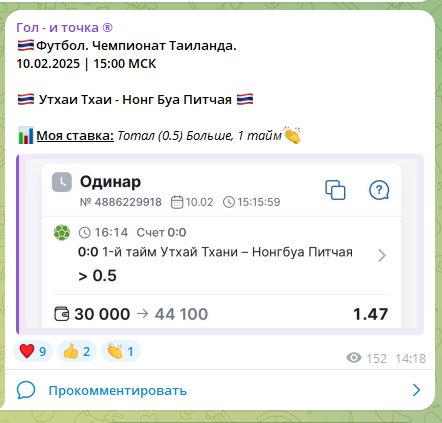
Task: Open the help question mark icon
Action: tap(379, 190)
